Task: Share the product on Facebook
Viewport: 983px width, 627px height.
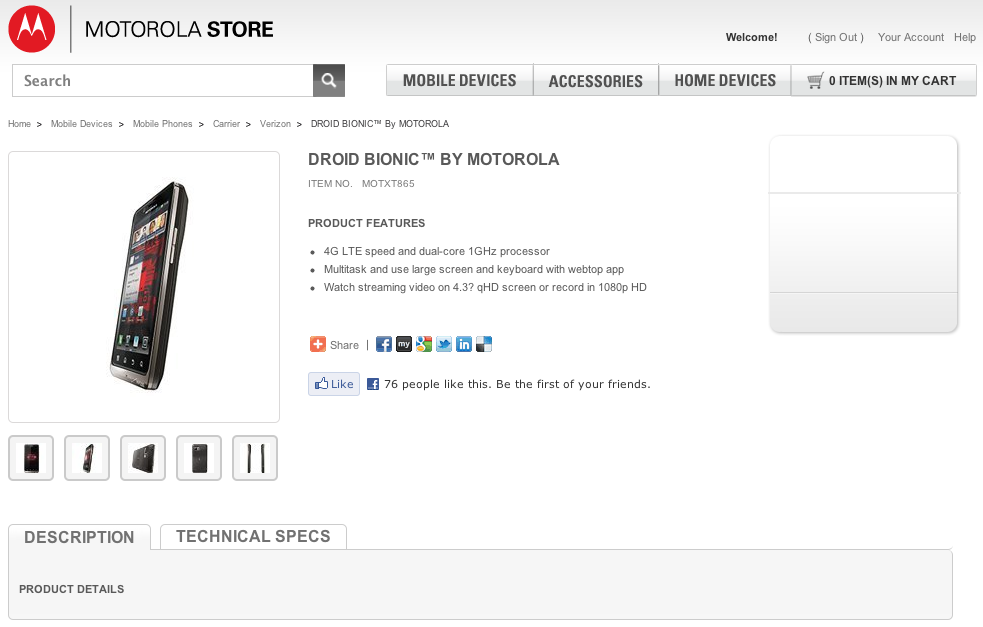Action: [x=384, y=345]
